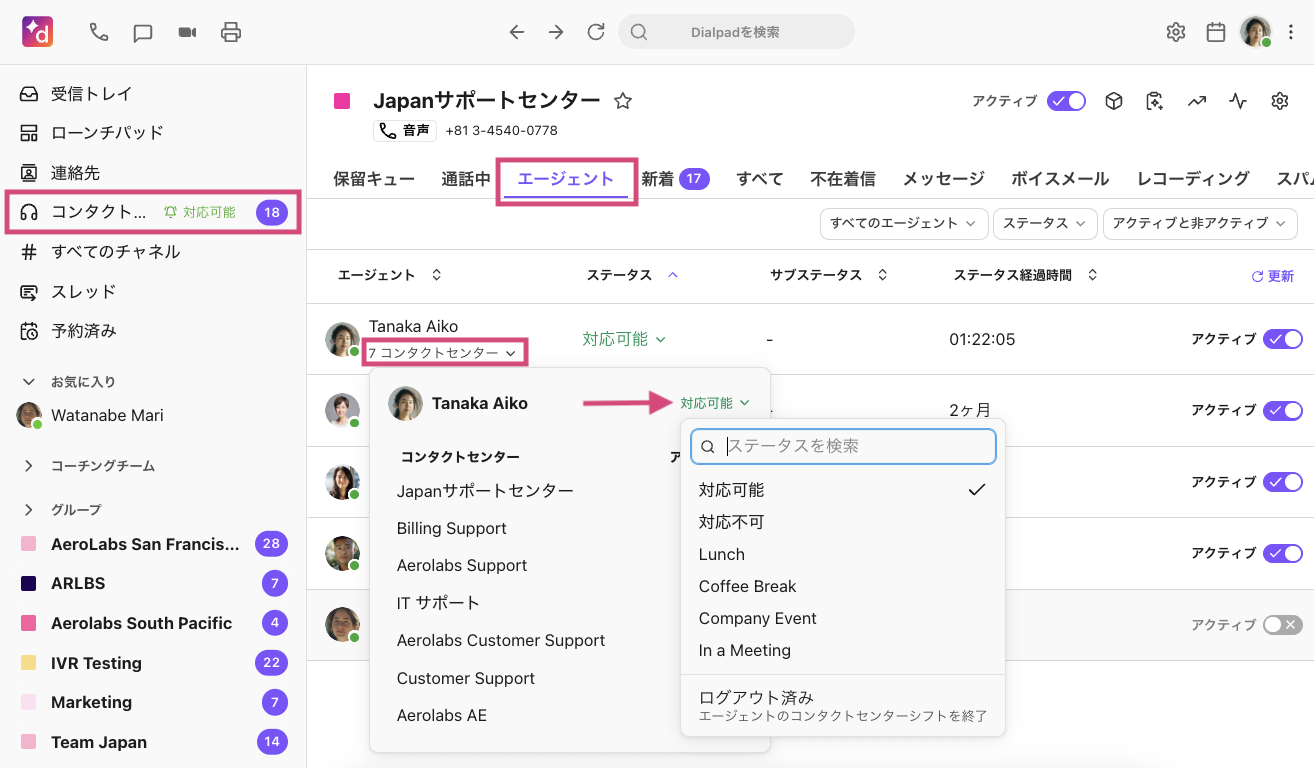Click the 更新 refresh link
Screen dimensions: 1314x768
point(1272,276)
